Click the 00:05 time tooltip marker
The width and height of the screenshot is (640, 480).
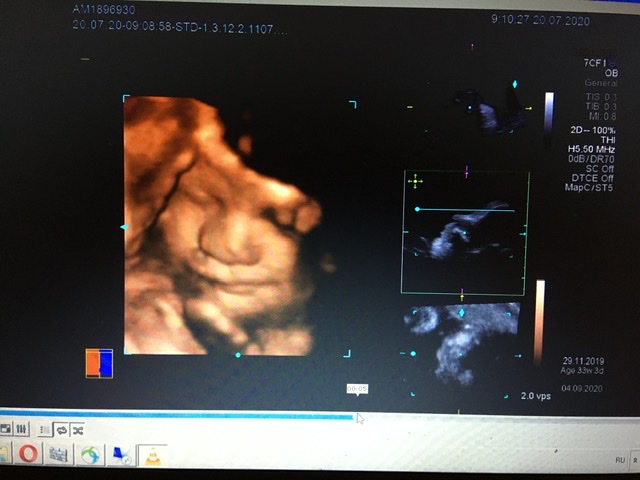357,389
